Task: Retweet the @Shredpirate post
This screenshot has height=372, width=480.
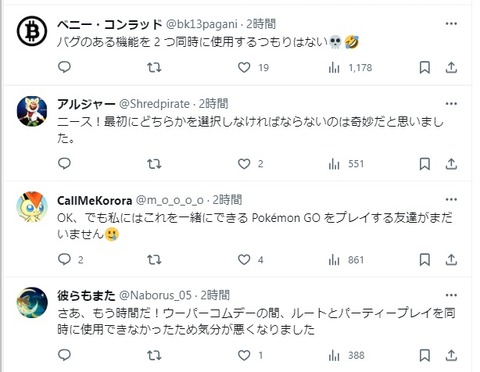Action: 154,164
